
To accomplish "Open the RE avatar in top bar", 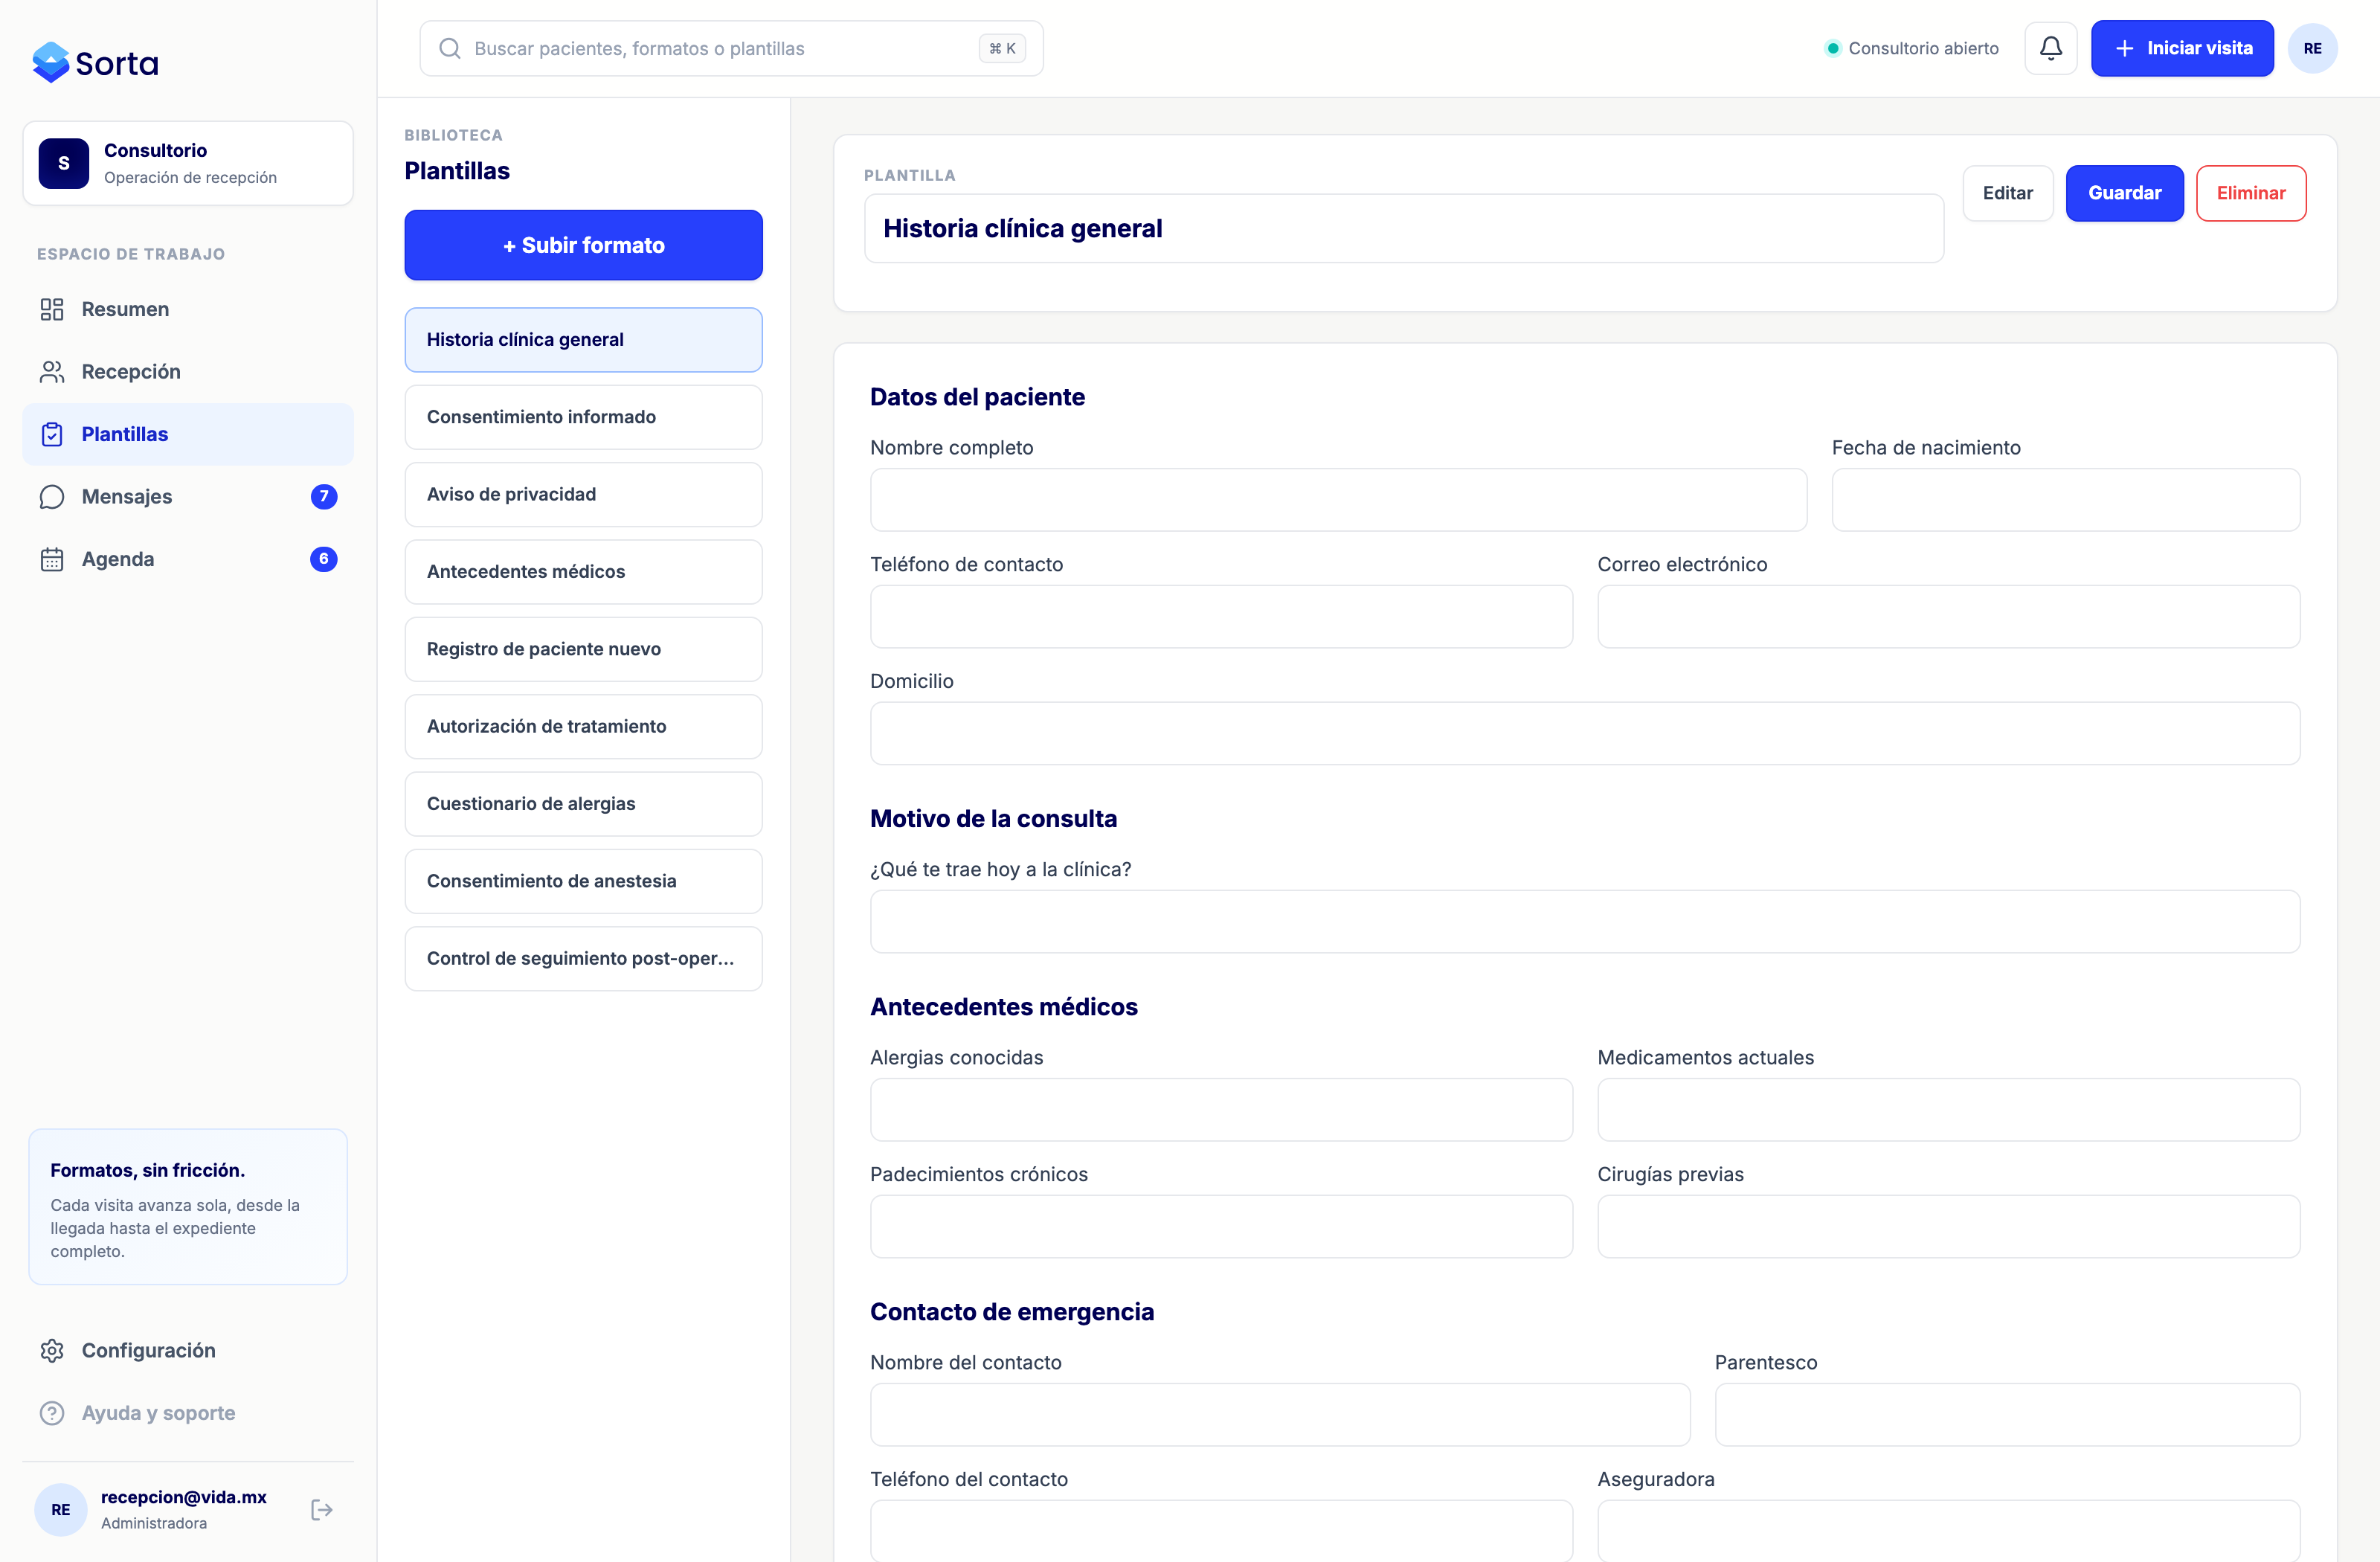I will coord(2312,48).
